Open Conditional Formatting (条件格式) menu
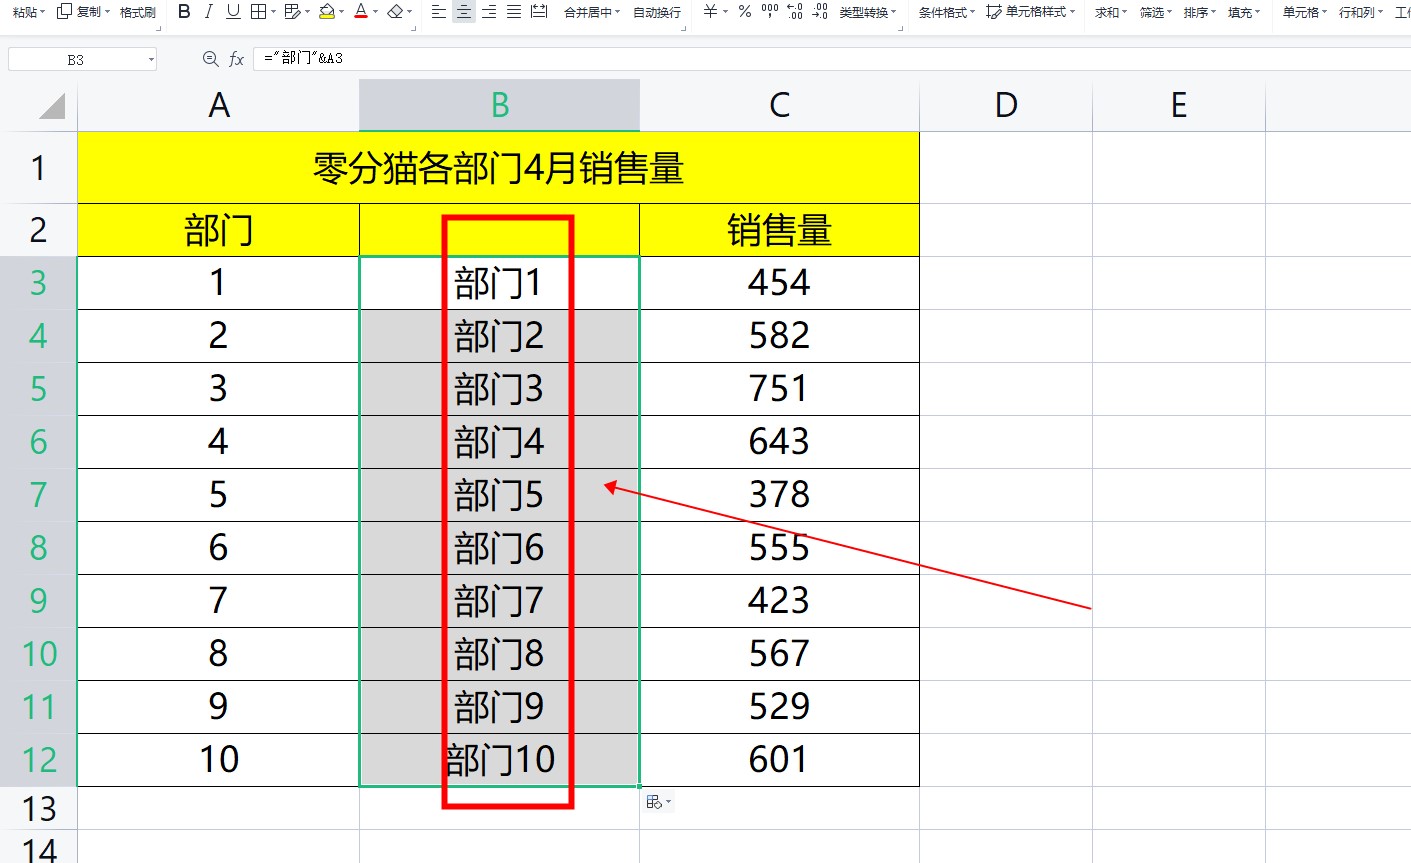1411x863 pixels. coord(947,12)
